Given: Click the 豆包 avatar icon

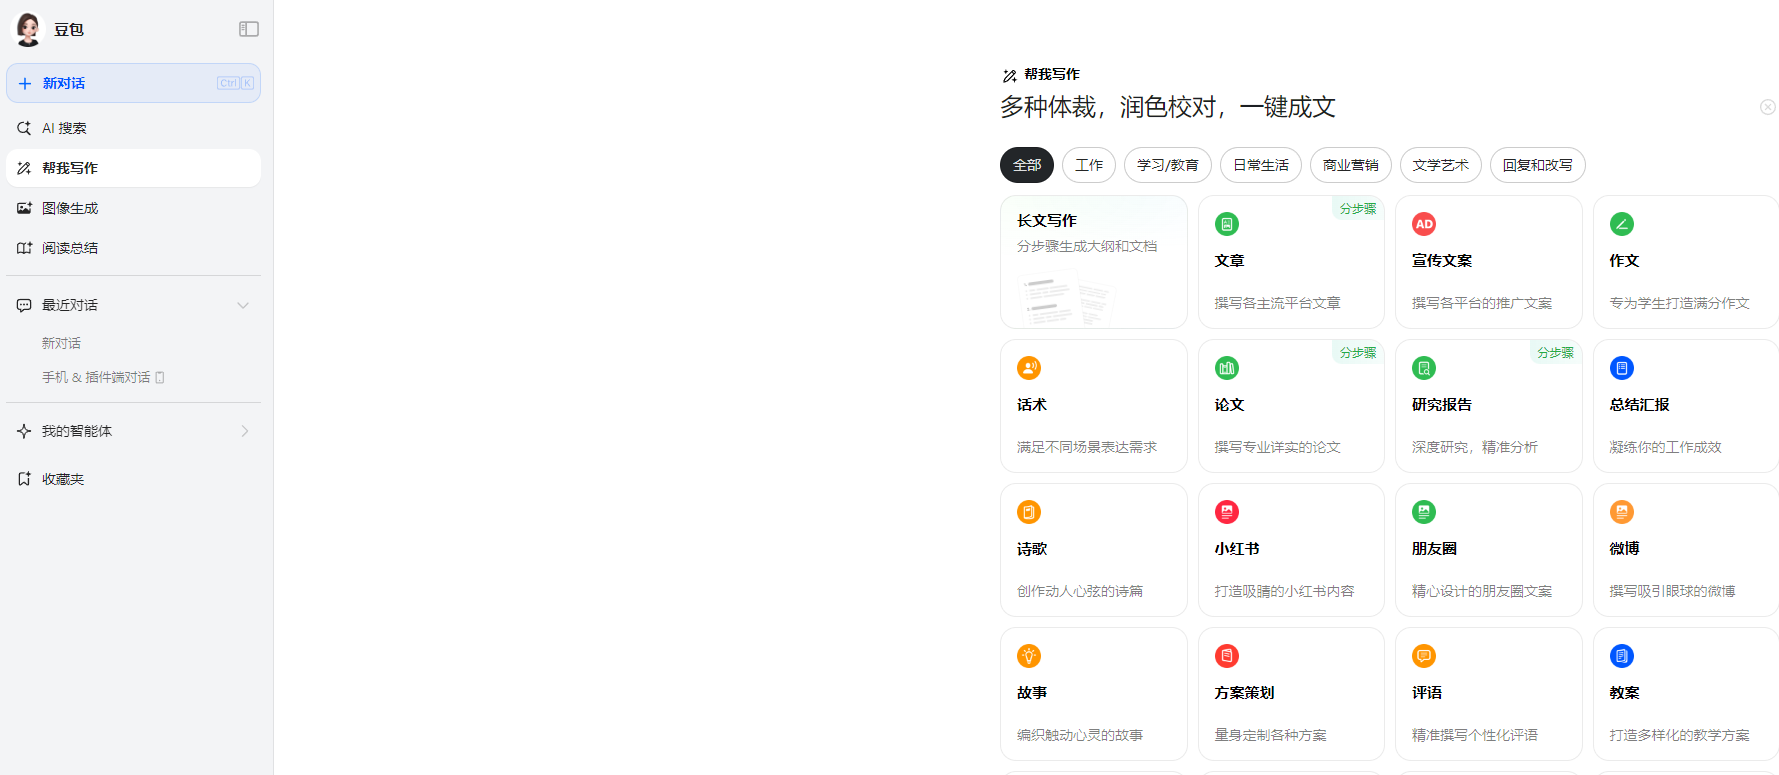Looking at the screenshot, I should (x=28, y=29).
